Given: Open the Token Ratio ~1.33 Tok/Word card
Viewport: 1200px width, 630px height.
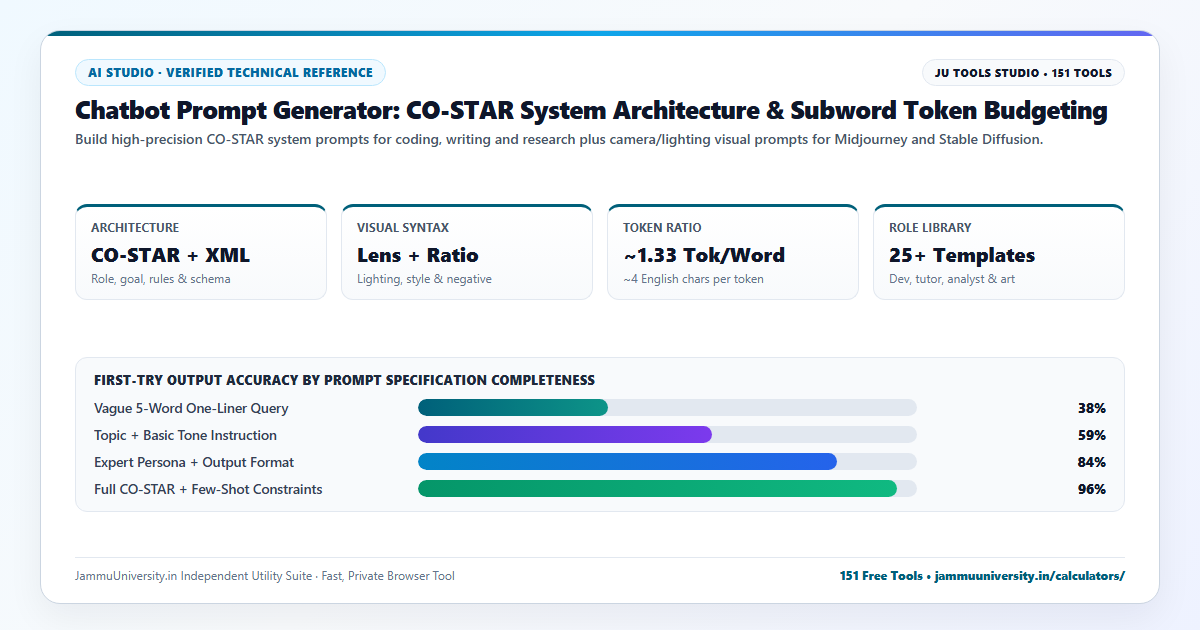Looking at the screenshot, I should click(x=733, y=252).
